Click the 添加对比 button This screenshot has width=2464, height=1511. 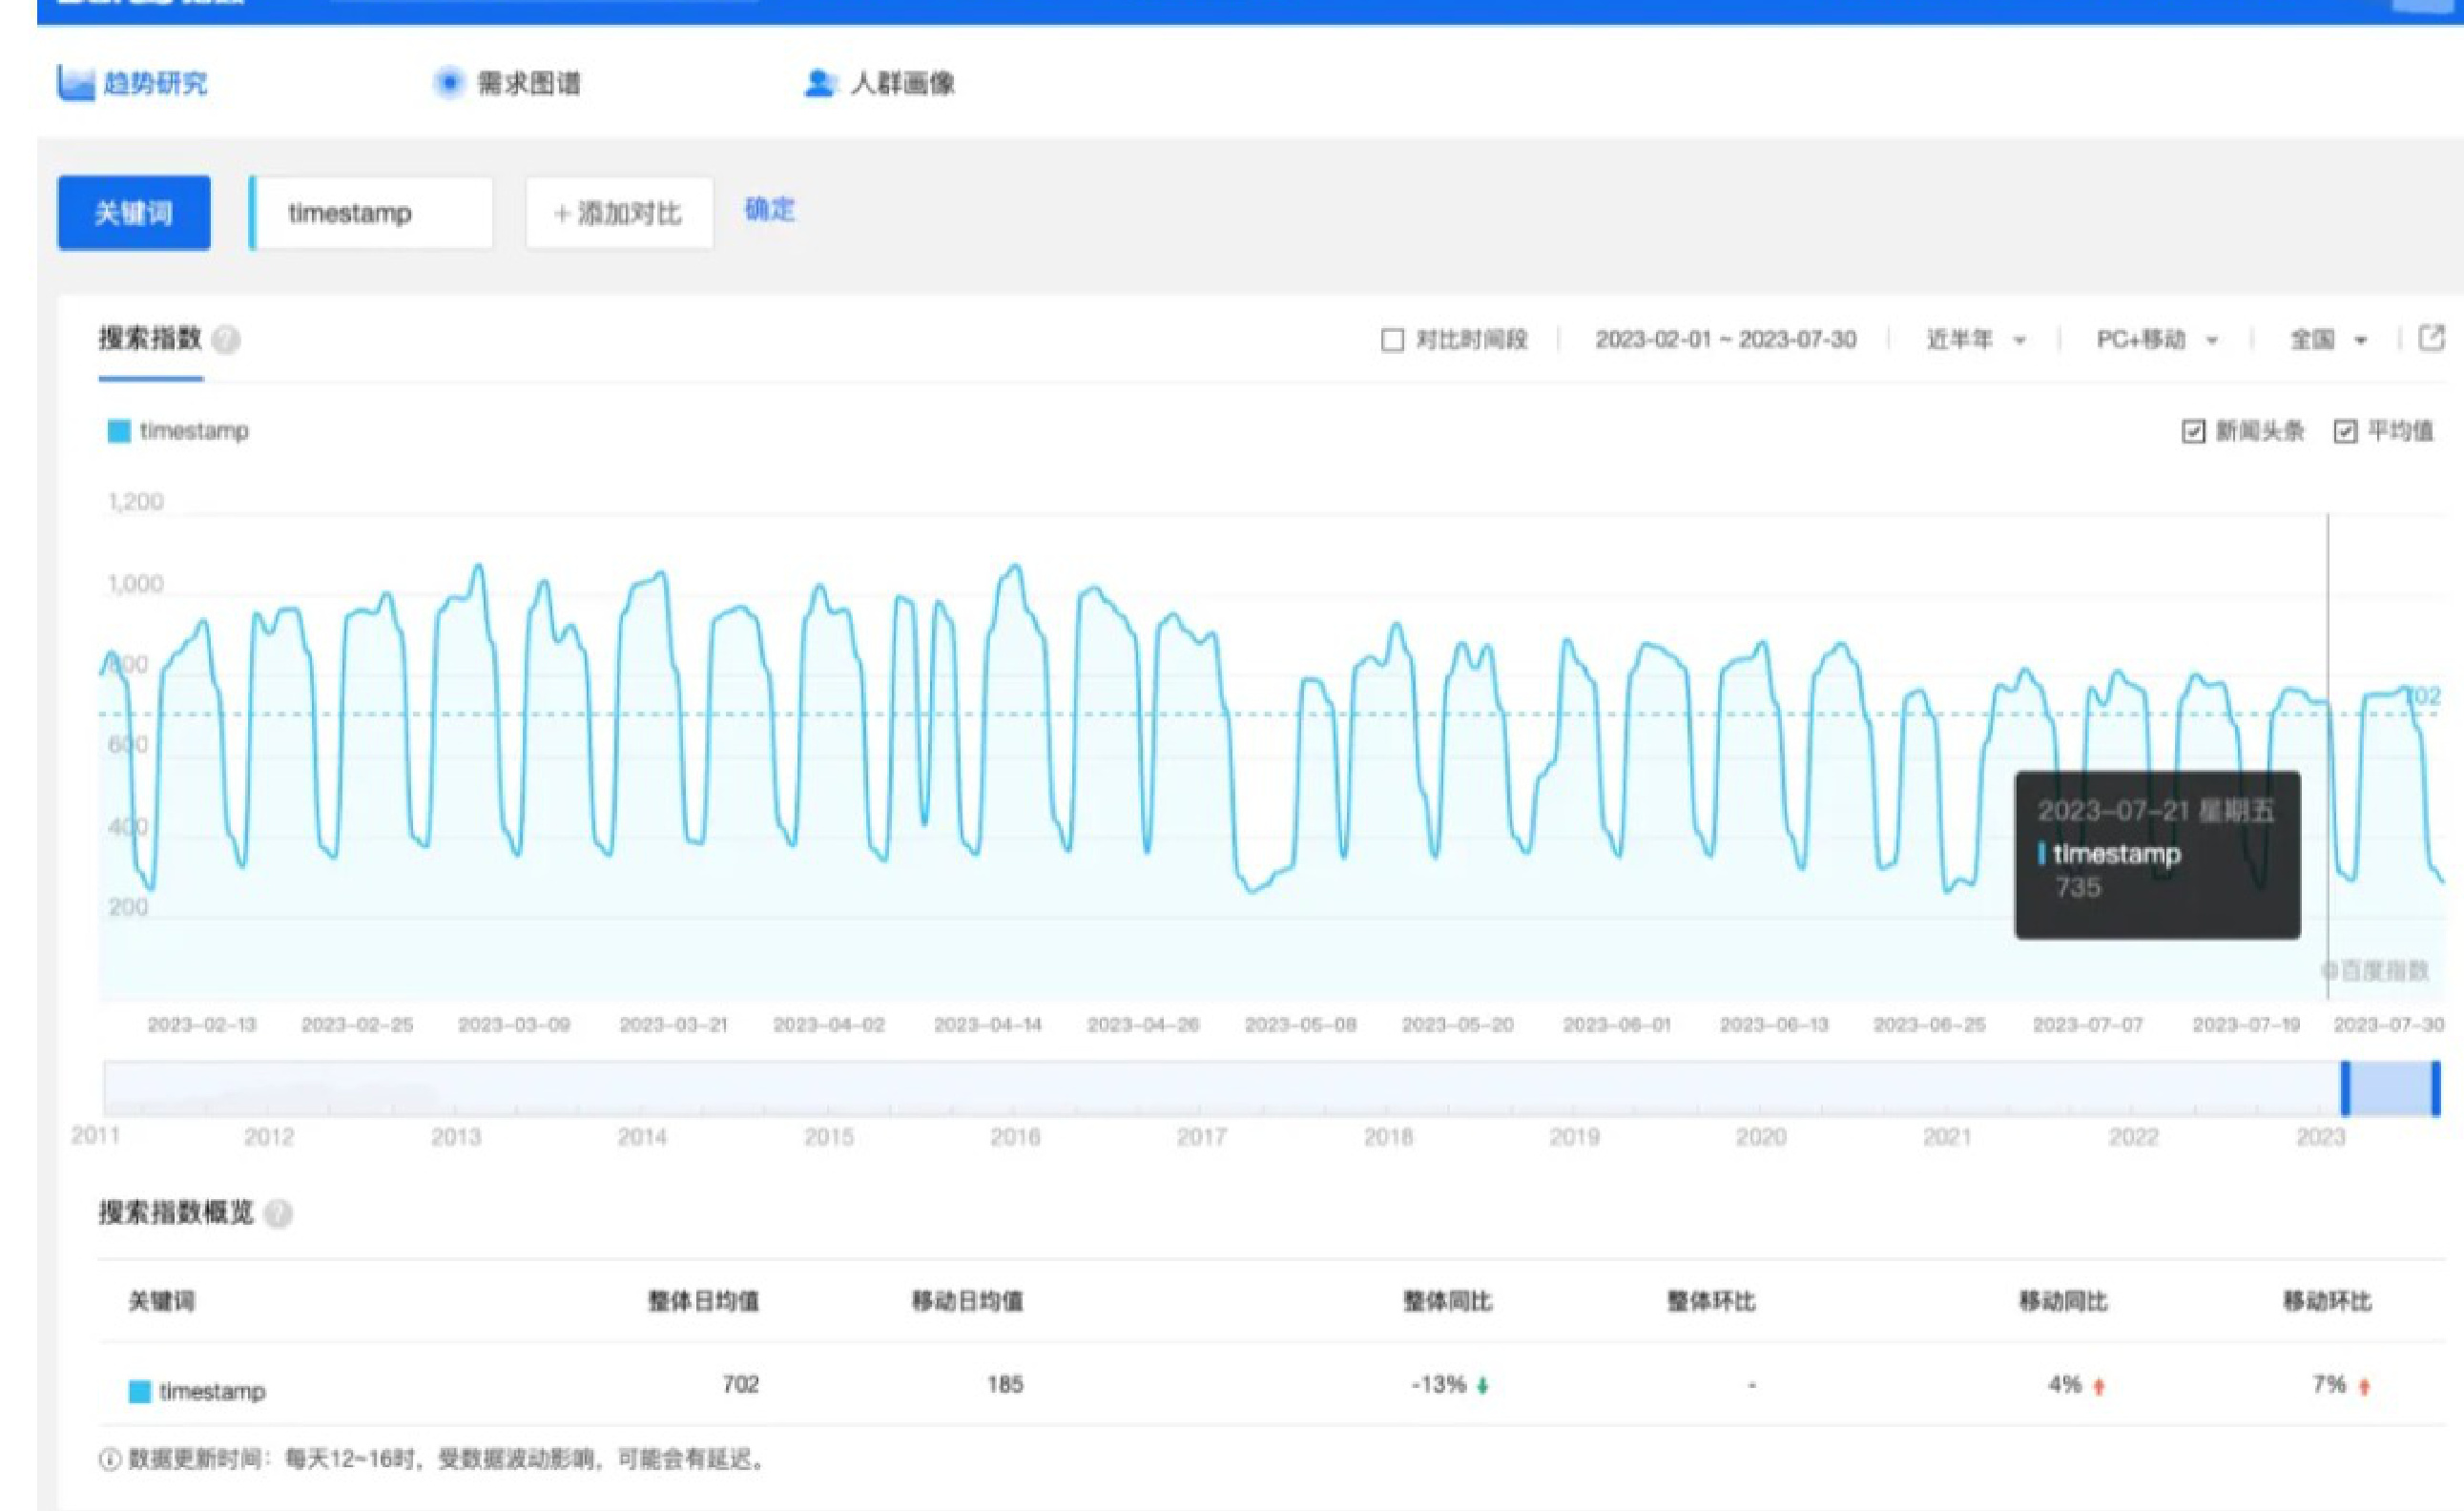[619, 213]
